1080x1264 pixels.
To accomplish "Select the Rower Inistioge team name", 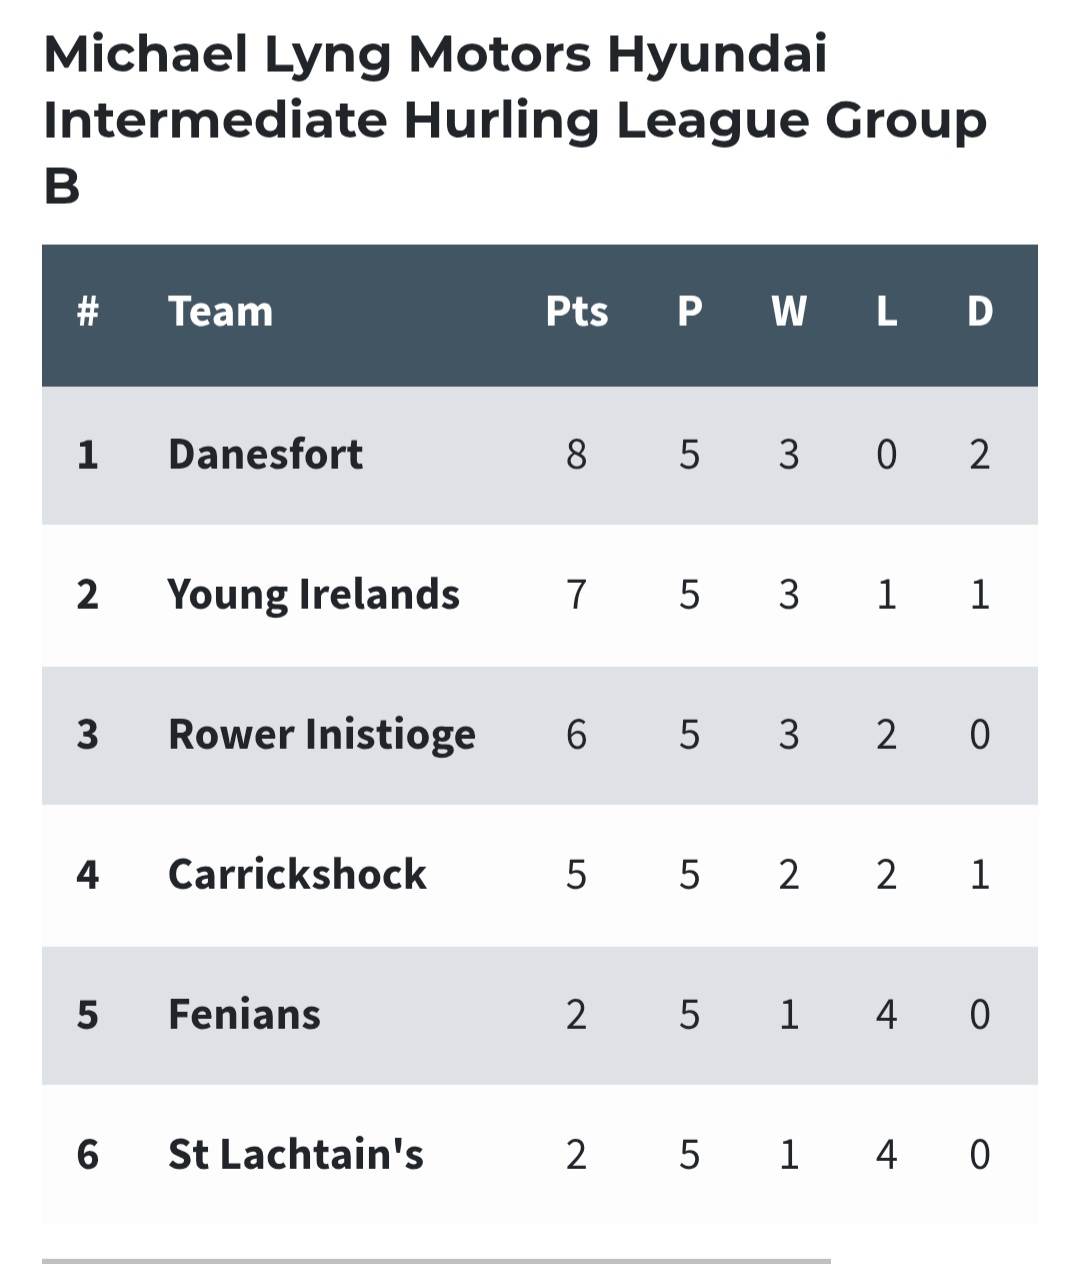I will [322, 735].
